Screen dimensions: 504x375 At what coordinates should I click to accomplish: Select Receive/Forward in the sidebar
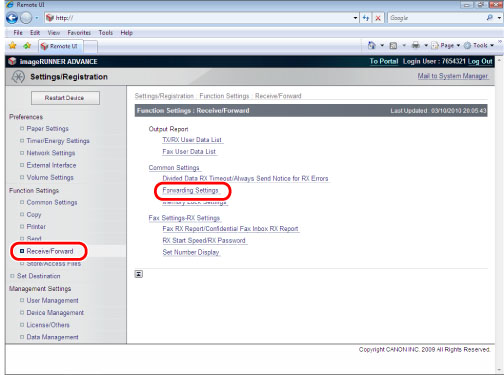click(x=50, y=251)
